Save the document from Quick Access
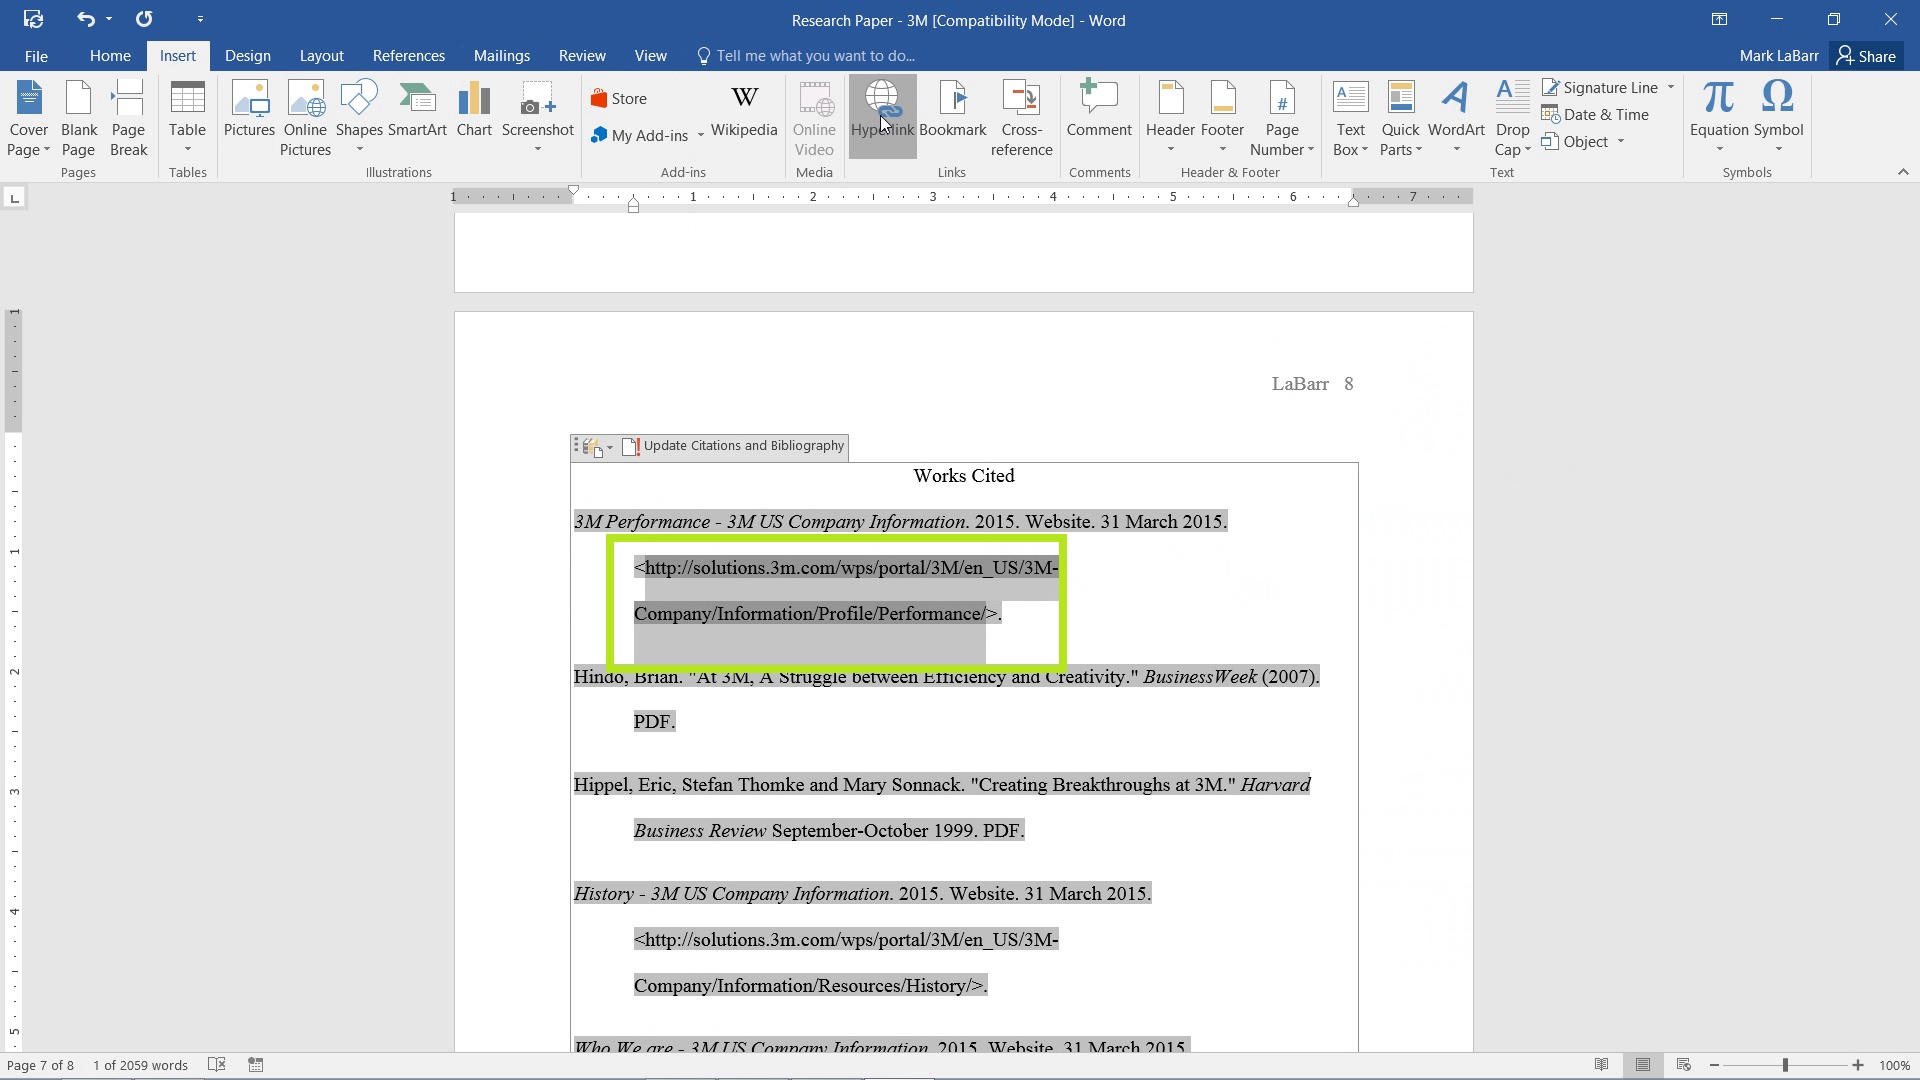This screenshot has width=1920, height=1080. click(33, 19)
